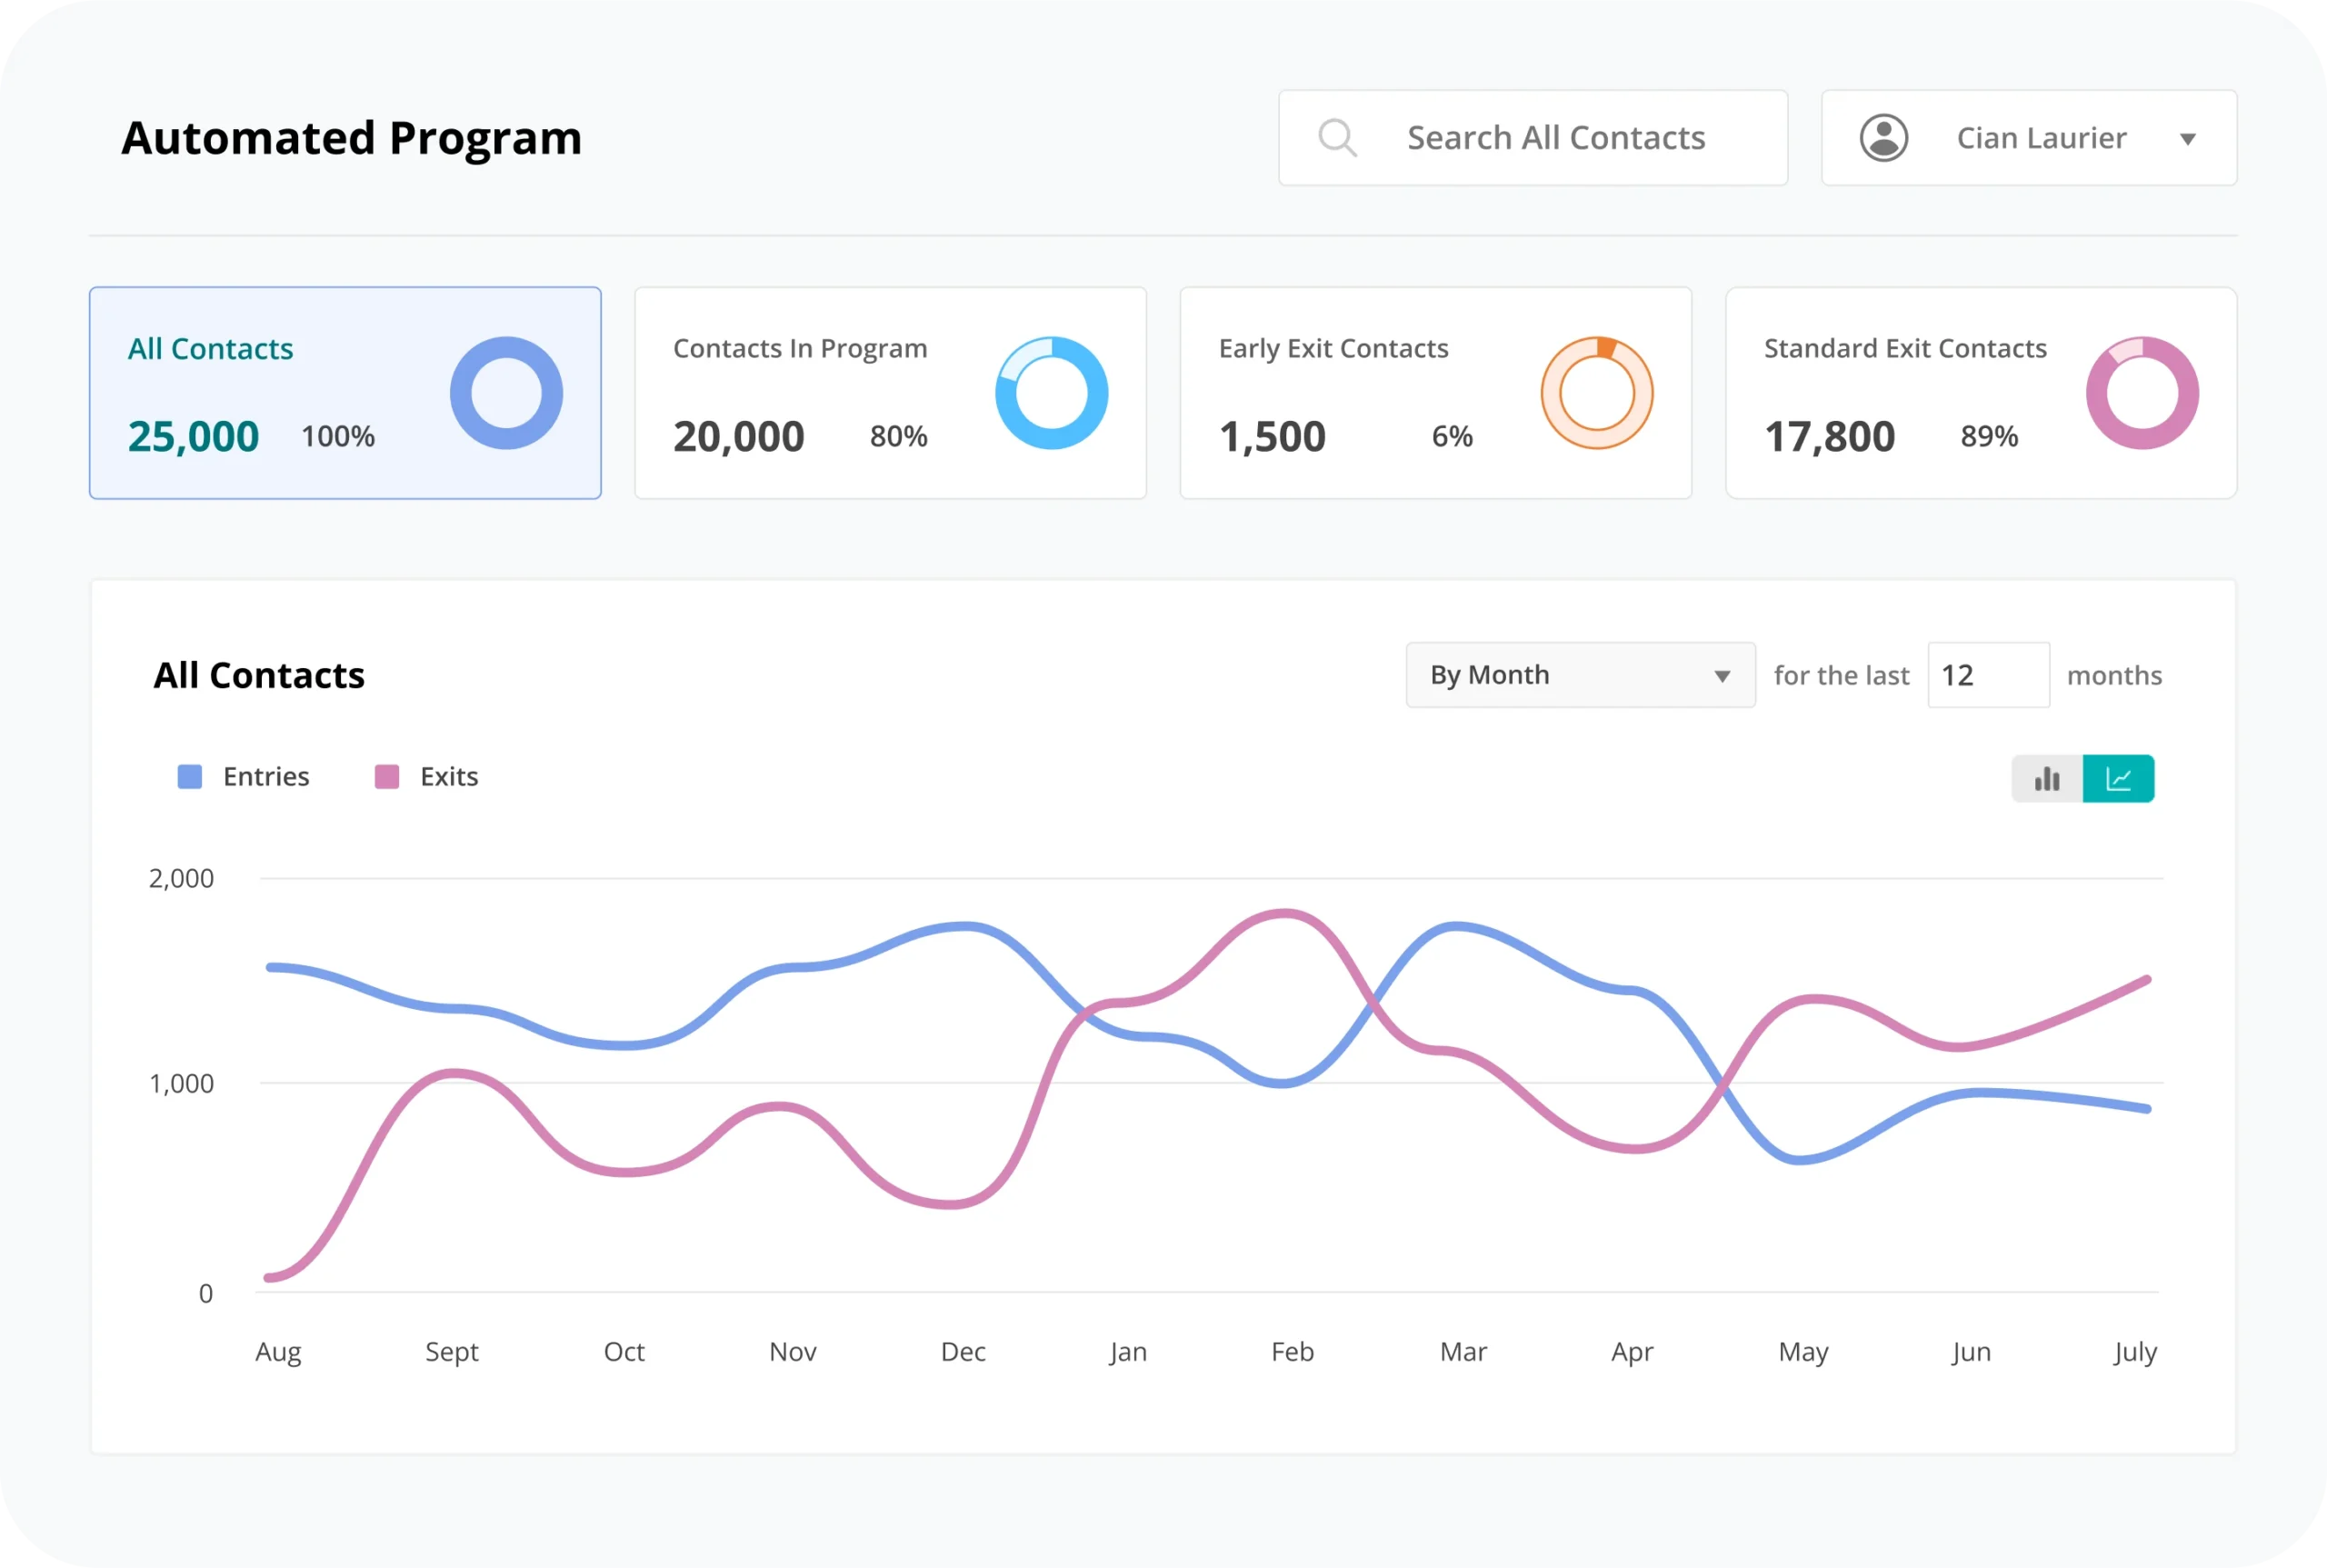This screenshot has height=1568, width=2327.
Task: Click the Standard Exit Contacts donut icon
Action: coord(2142,393)
